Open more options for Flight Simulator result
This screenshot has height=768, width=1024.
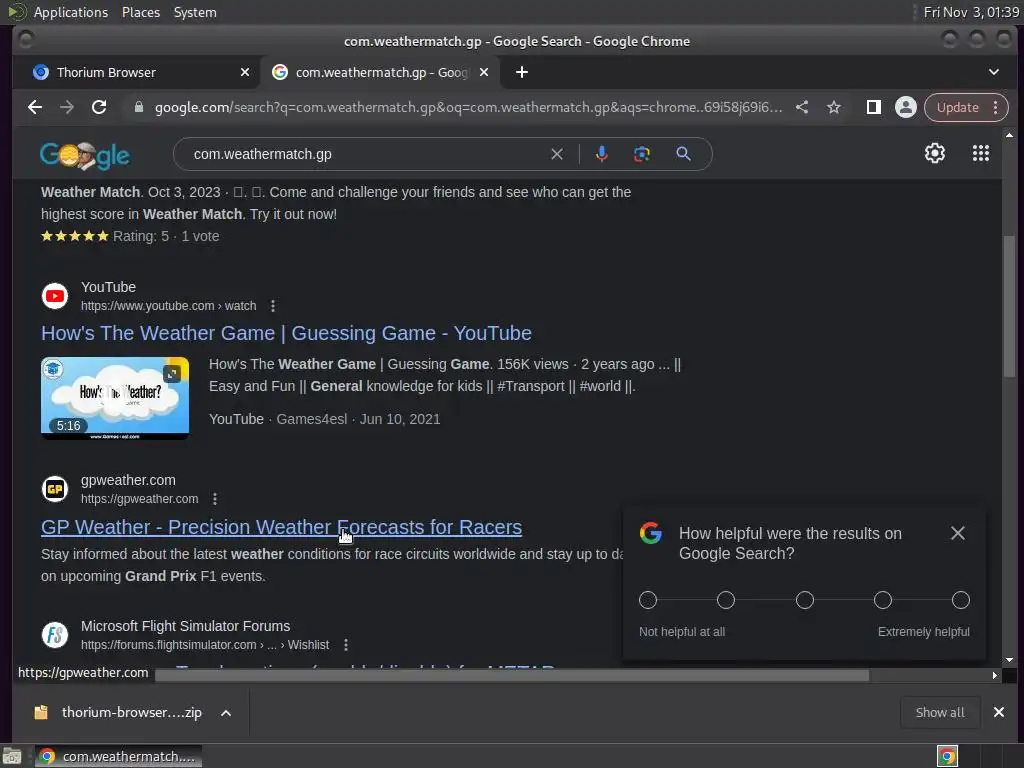click(346, 645)
